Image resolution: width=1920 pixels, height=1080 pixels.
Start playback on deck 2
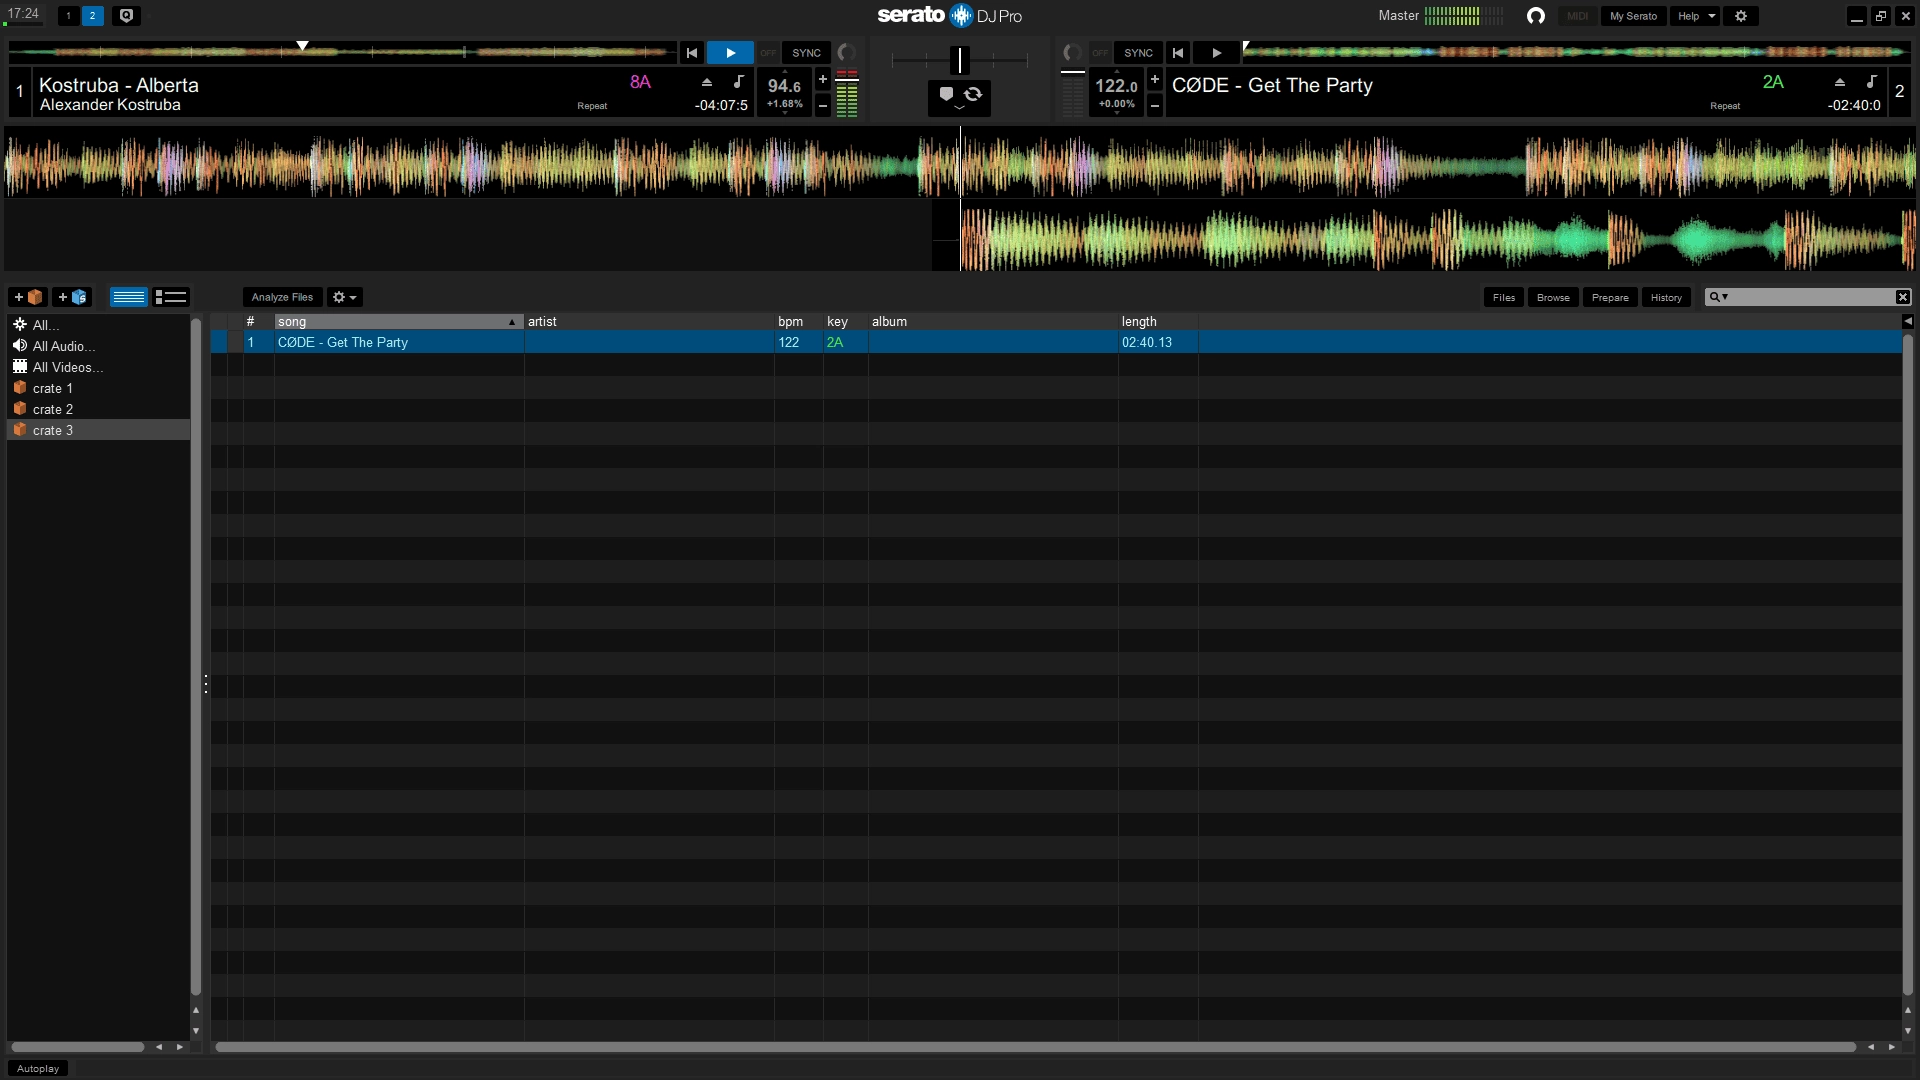point(1216,53)
